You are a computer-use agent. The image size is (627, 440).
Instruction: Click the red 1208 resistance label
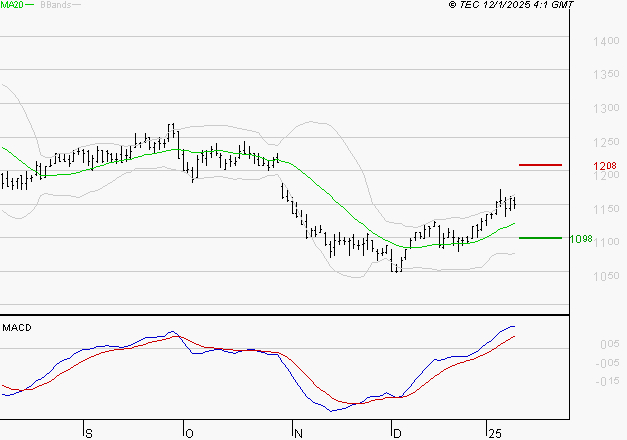(x=605, y=166)
